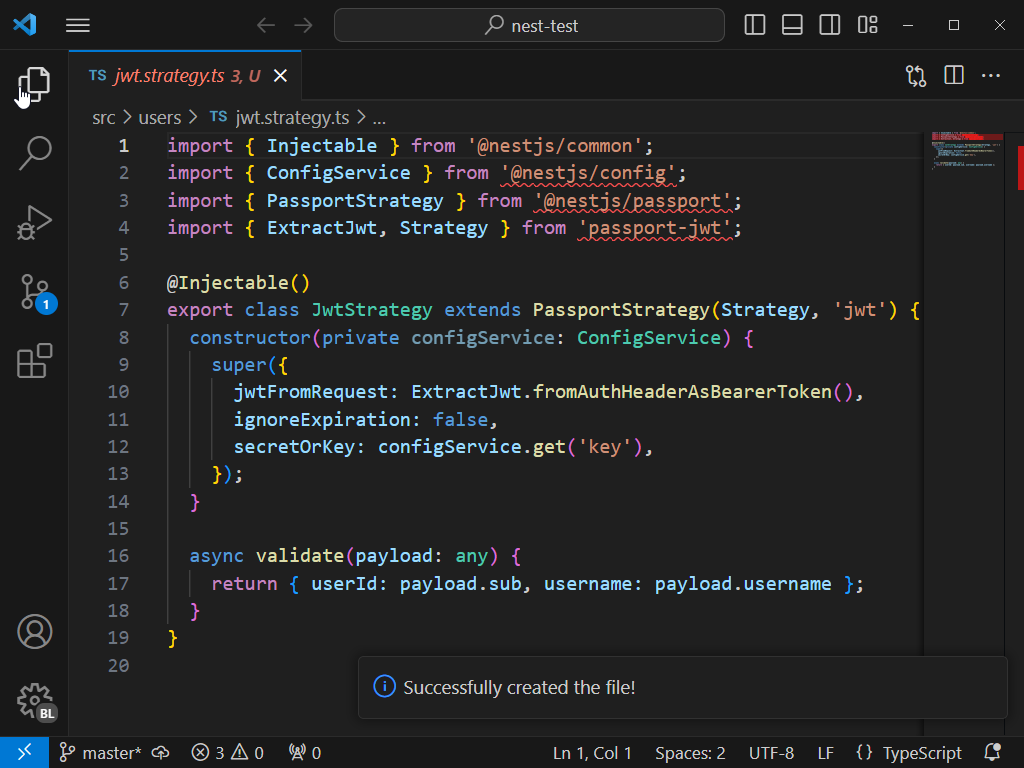The image size is (1024, 768).
Task: Open changes compare icon in editor toolbar
Action: [x=916, y=76]
